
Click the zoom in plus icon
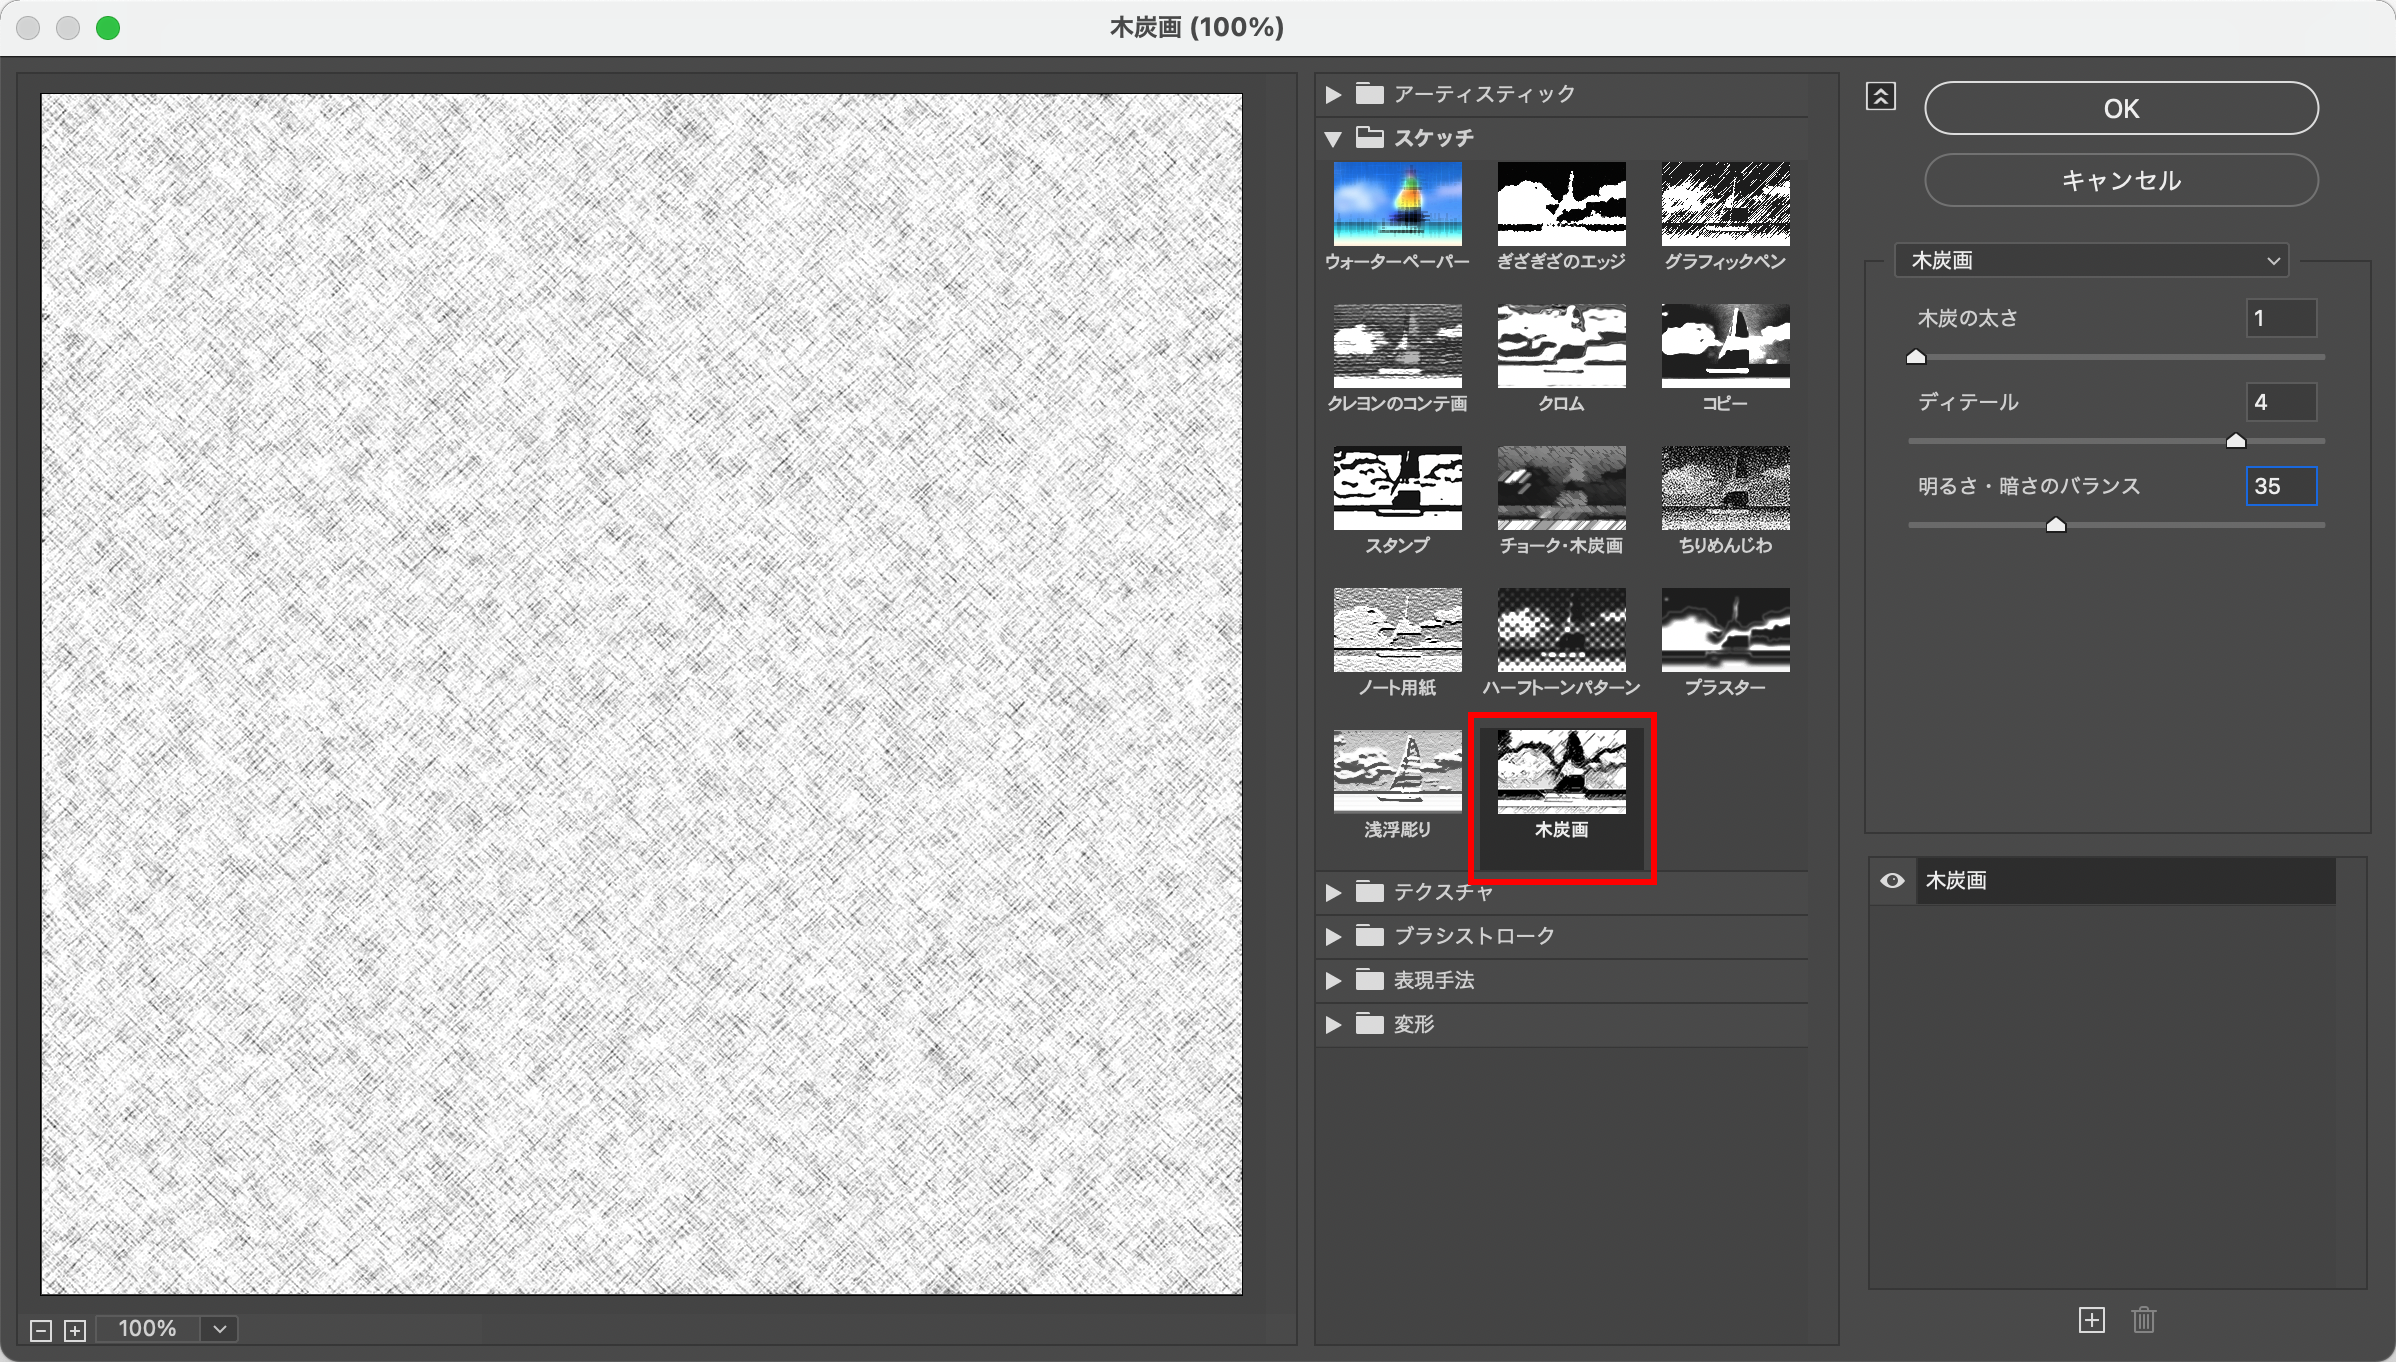tap(75, 1330)
